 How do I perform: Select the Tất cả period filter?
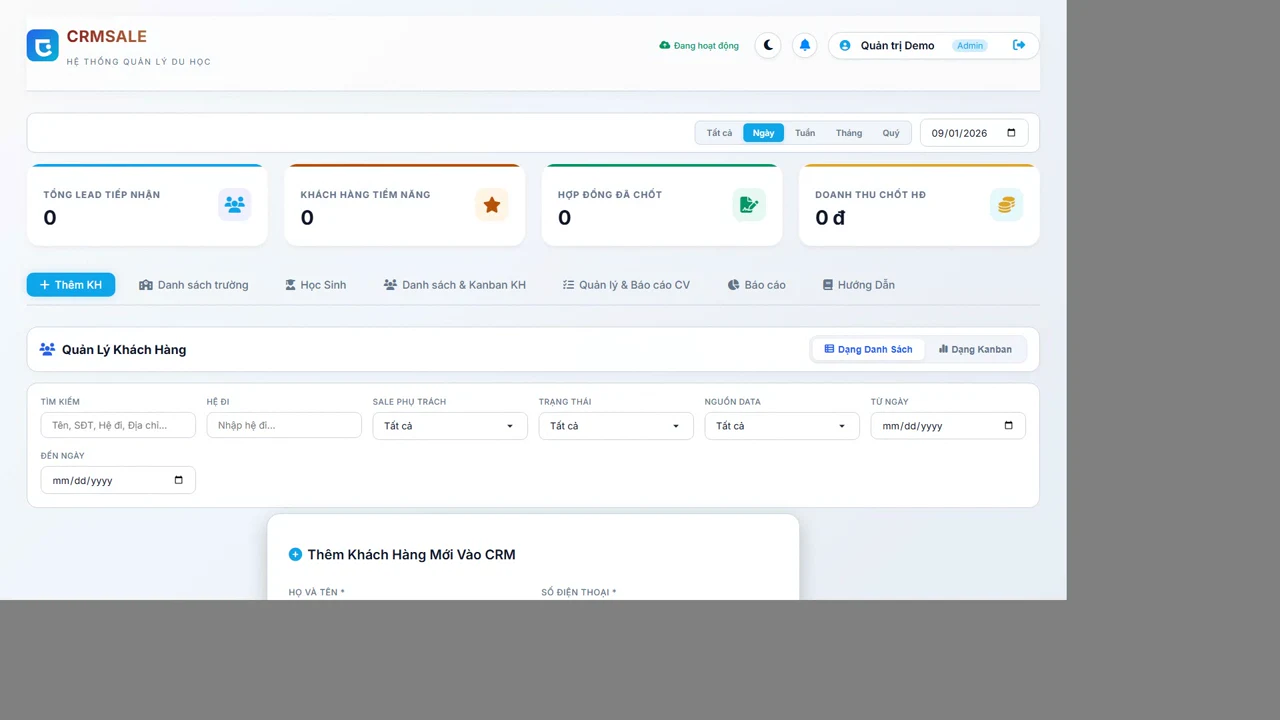[719, 133]
